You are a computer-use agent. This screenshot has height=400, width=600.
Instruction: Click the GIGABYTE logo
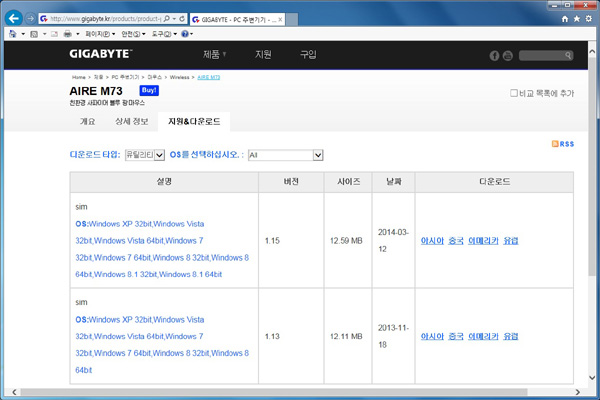point(101,54)
